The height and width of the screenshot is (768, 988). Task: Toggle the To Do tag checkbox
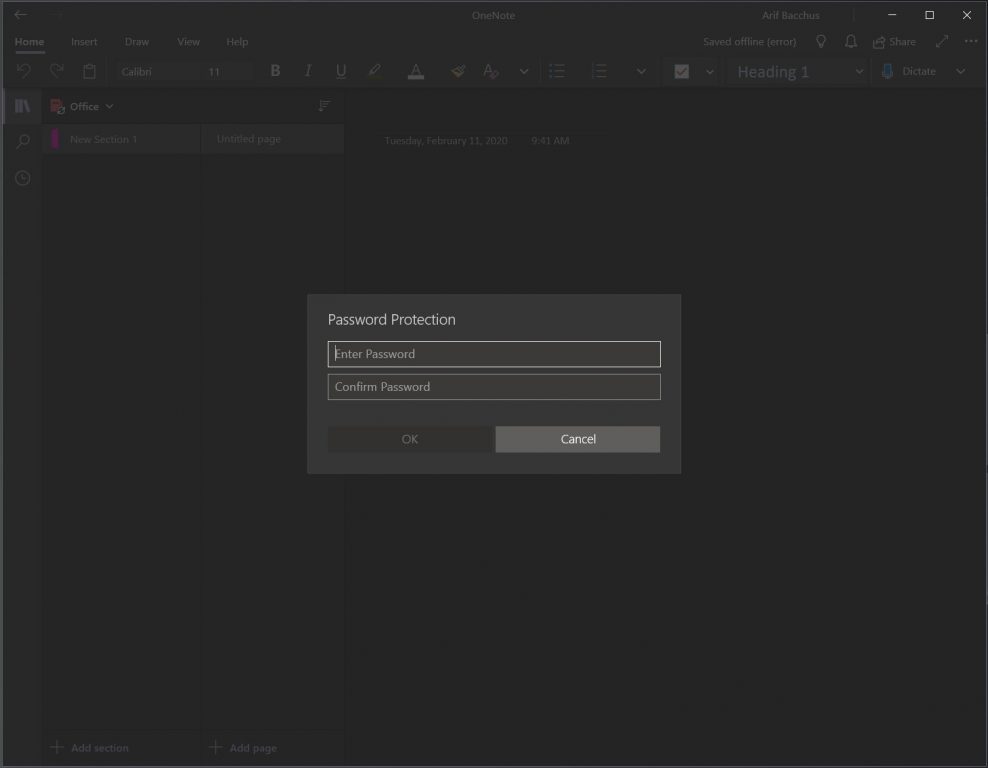click(x=681, y=71)
